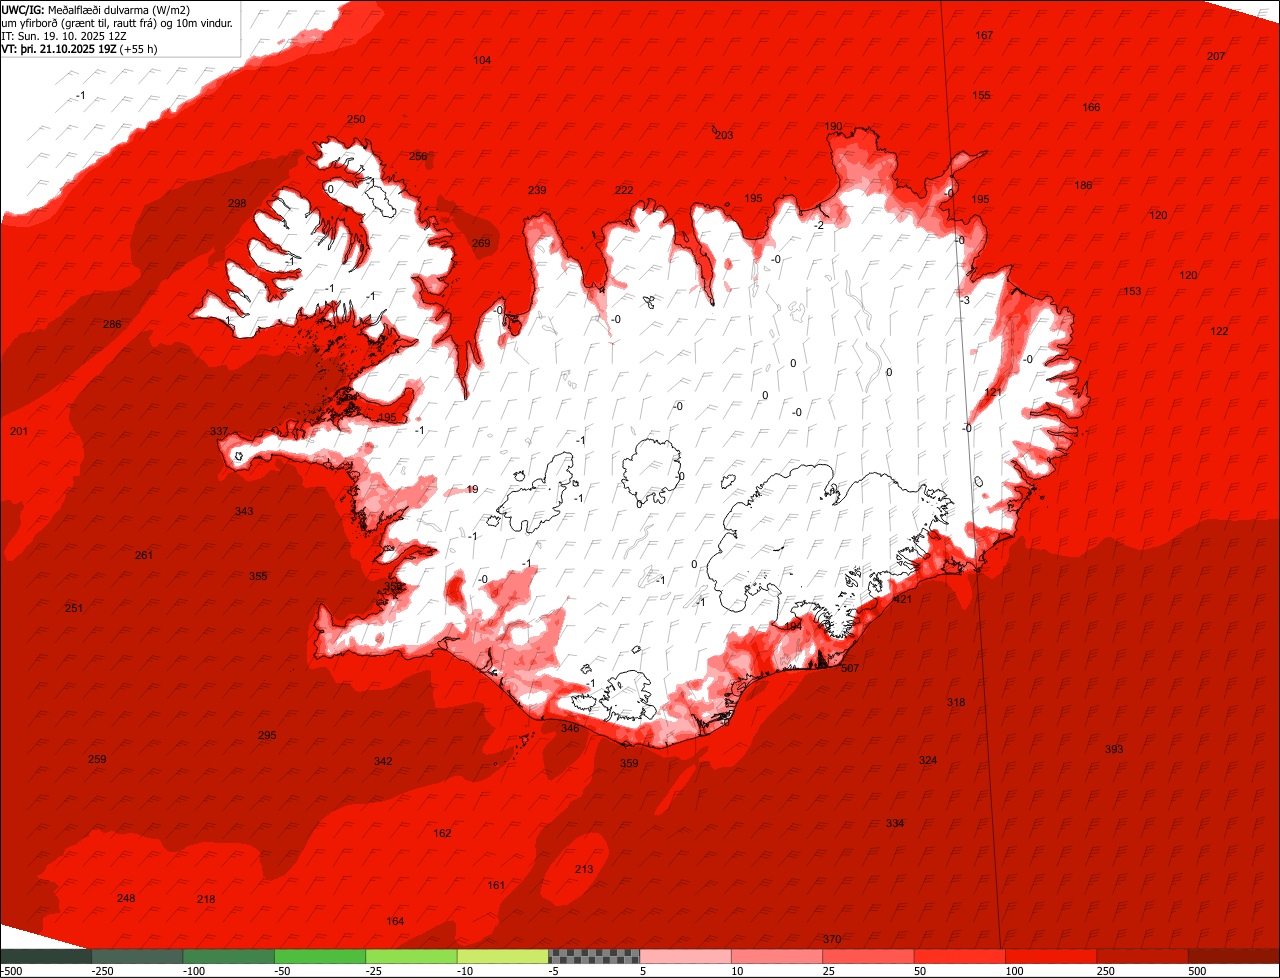Click legend swatch between -25 and -10
The image size is (1280, 978).
(411, 956)
